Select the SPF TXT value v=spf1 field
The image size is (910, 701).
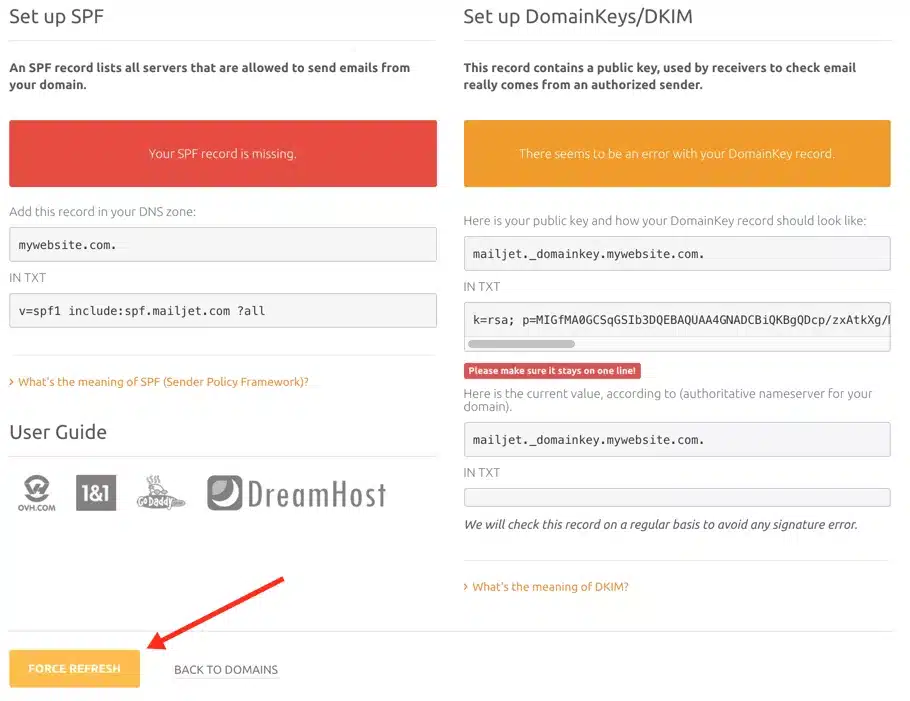223,311
